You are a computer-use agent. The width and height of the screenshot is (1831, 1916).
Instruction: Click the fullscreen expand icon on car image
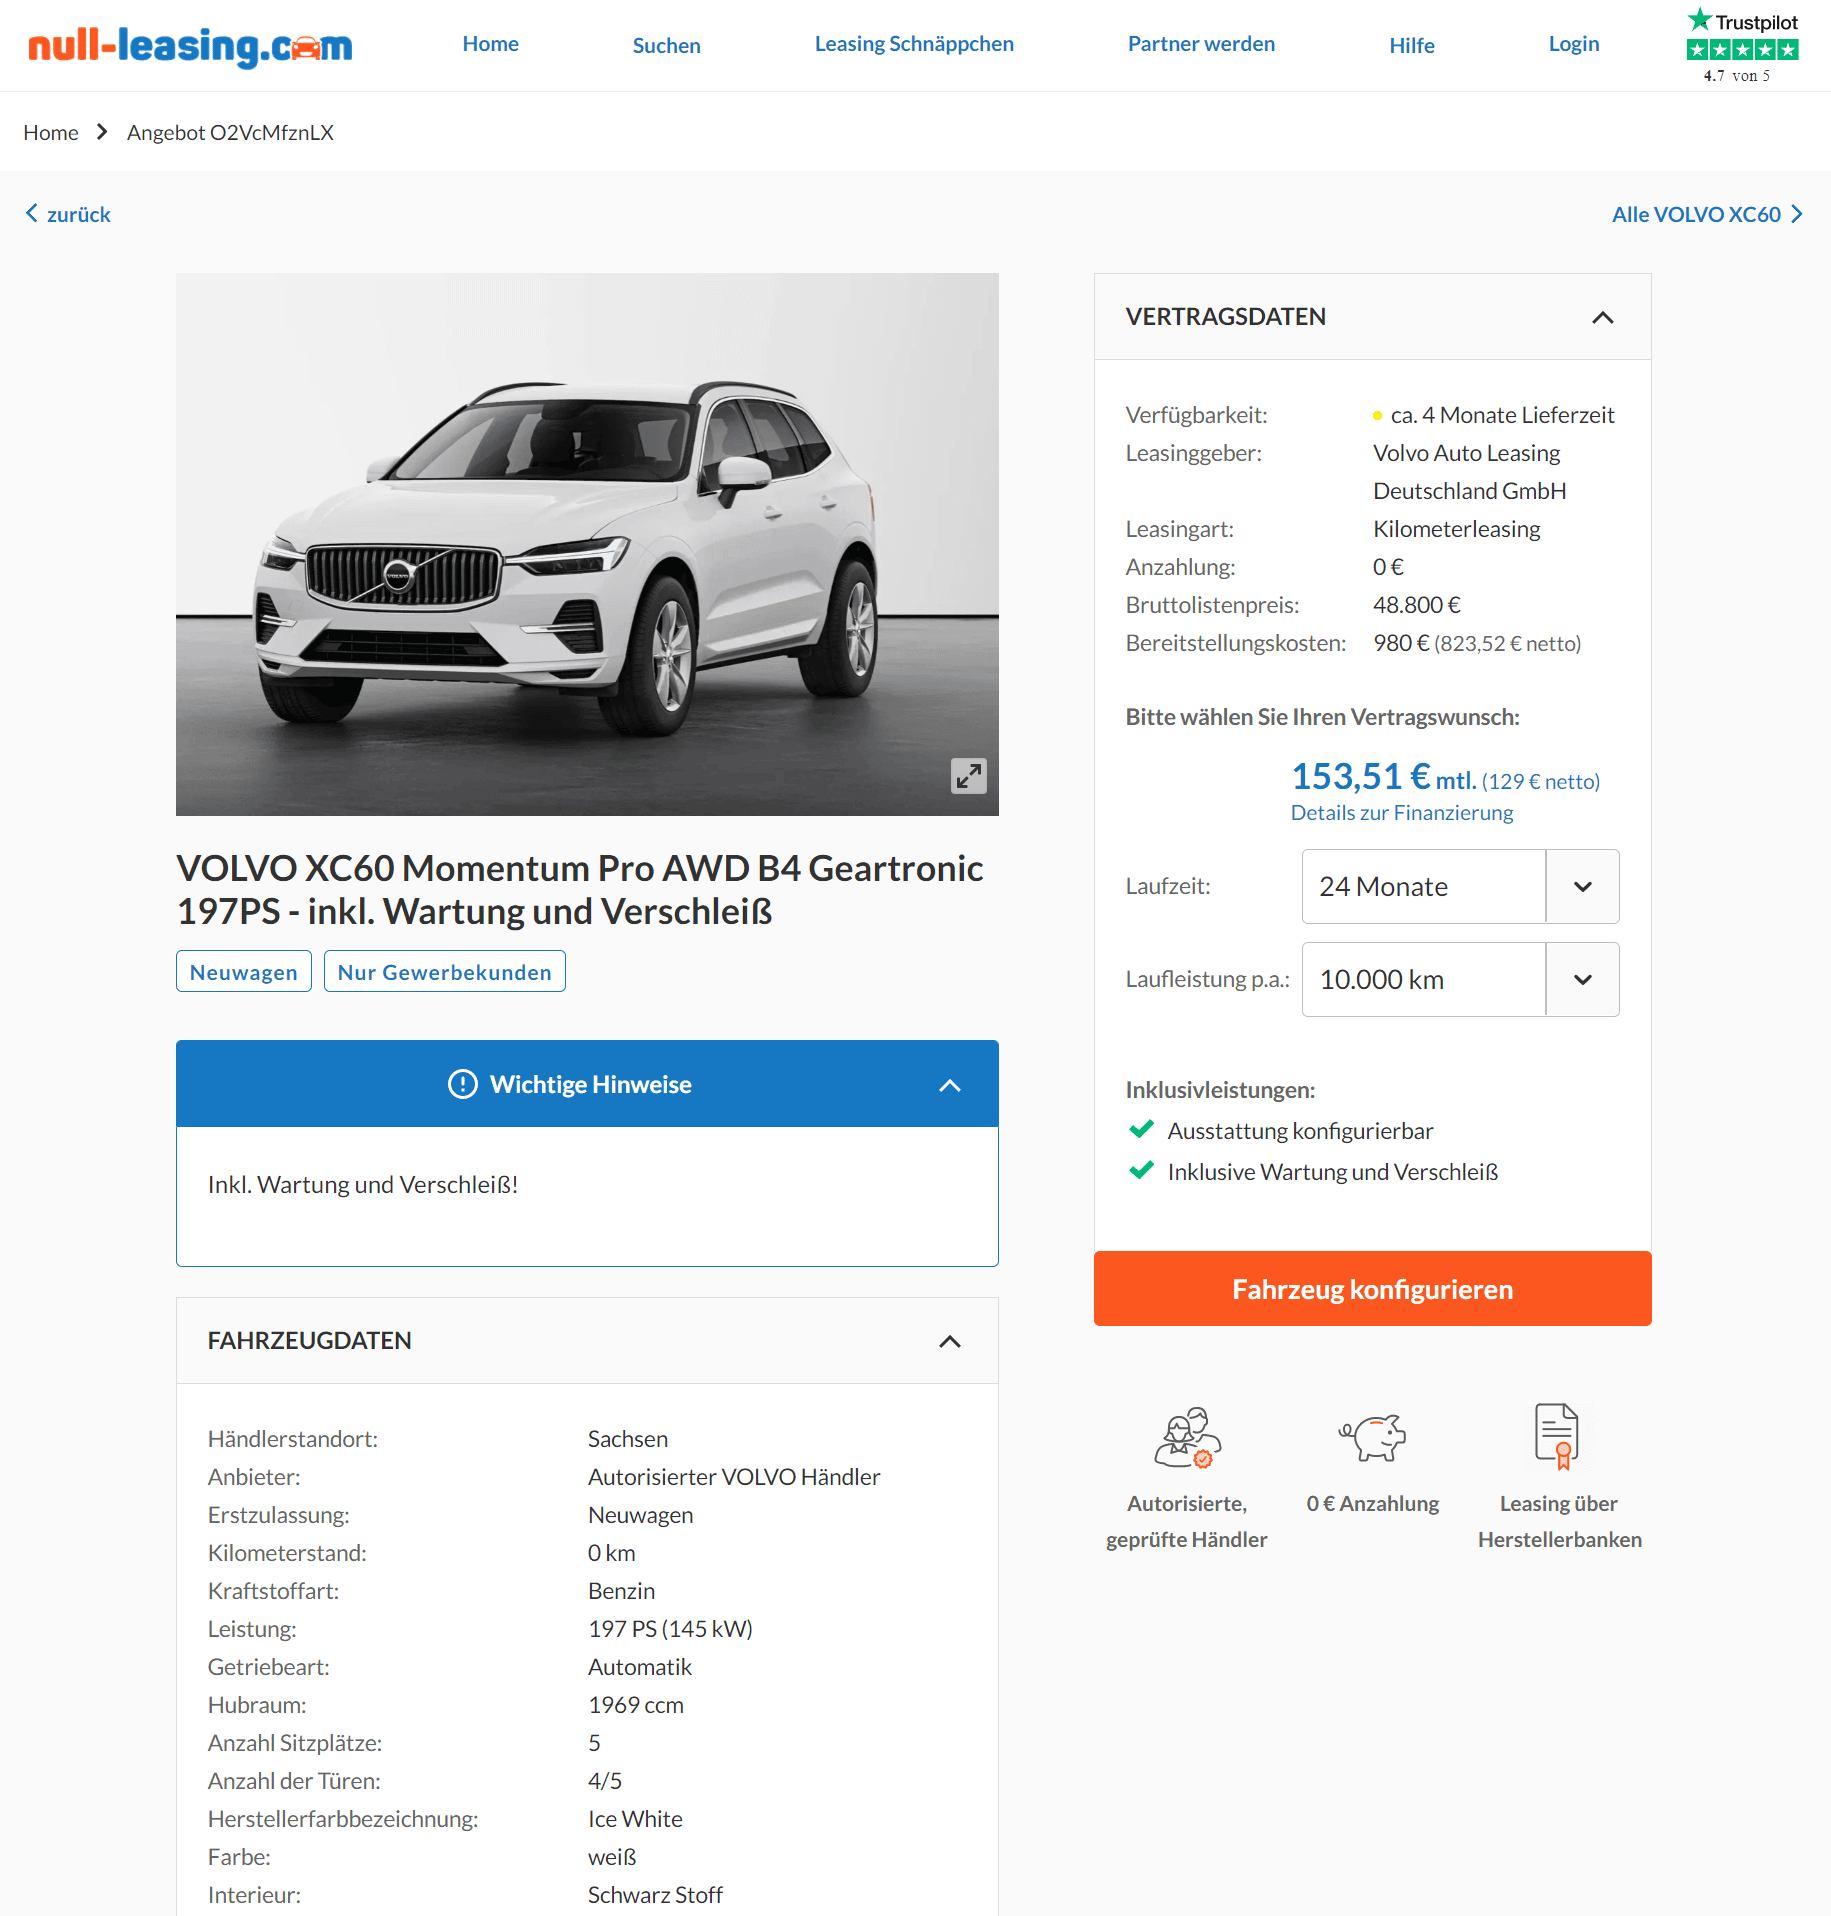pos(968,776)
